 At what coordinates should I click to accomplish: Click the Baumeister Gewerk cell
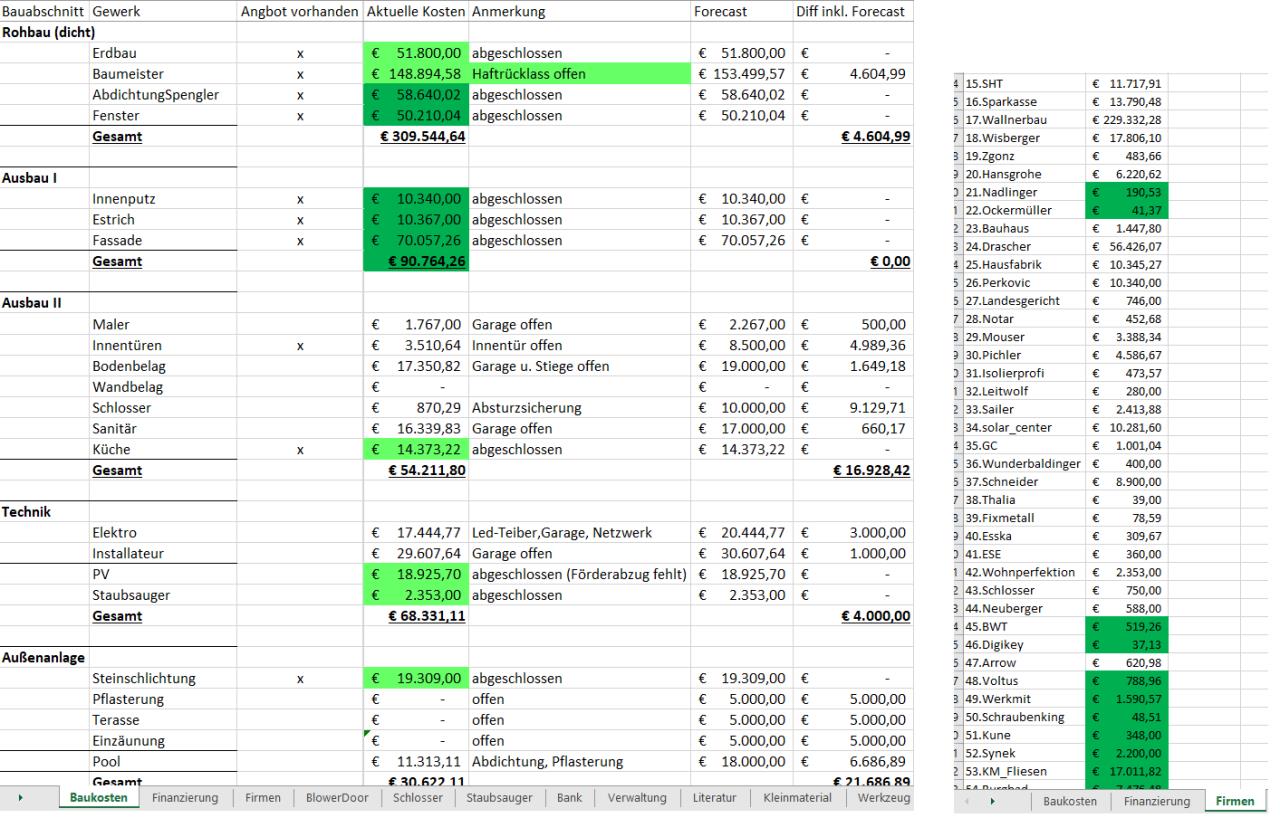tap(163, 73)
